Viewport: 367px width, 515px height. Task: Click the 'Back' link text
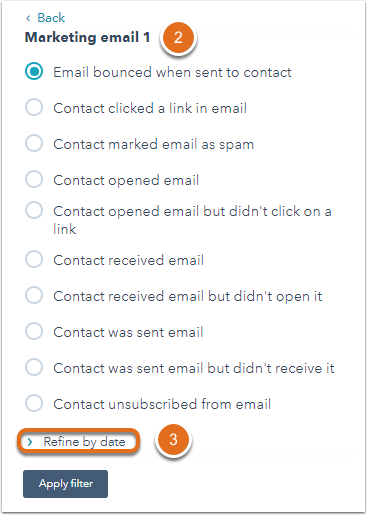[x=51, y=18]
